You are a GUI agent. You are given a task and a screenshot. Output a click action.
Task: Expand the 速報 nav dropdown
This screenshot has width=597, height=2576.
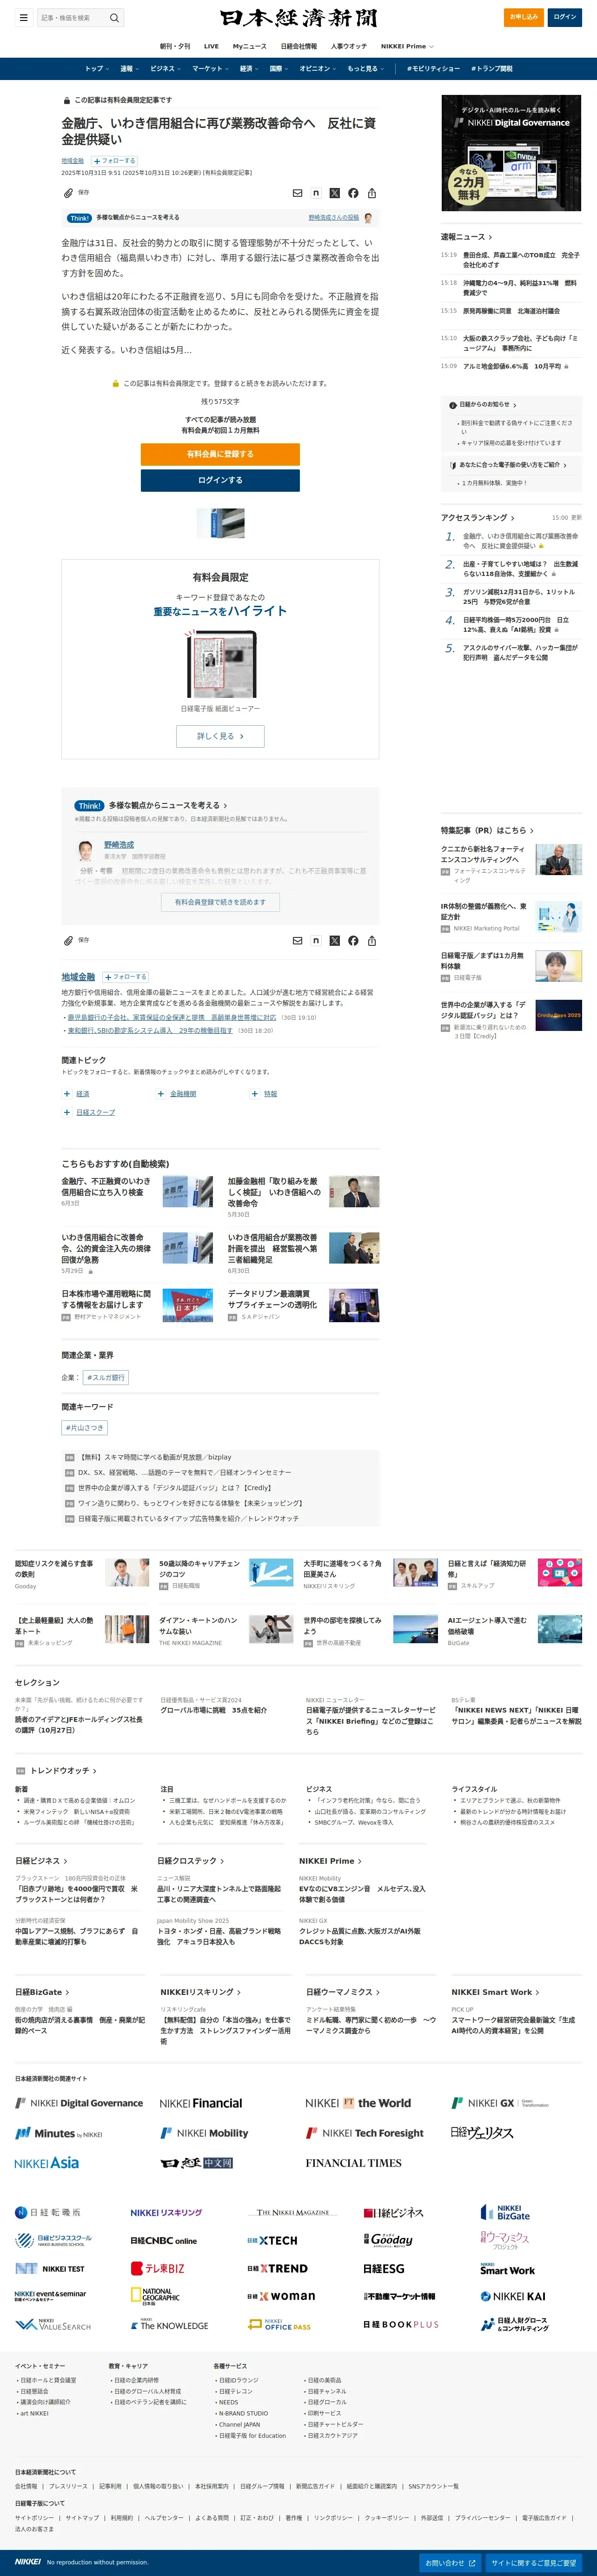click(130, 69)
